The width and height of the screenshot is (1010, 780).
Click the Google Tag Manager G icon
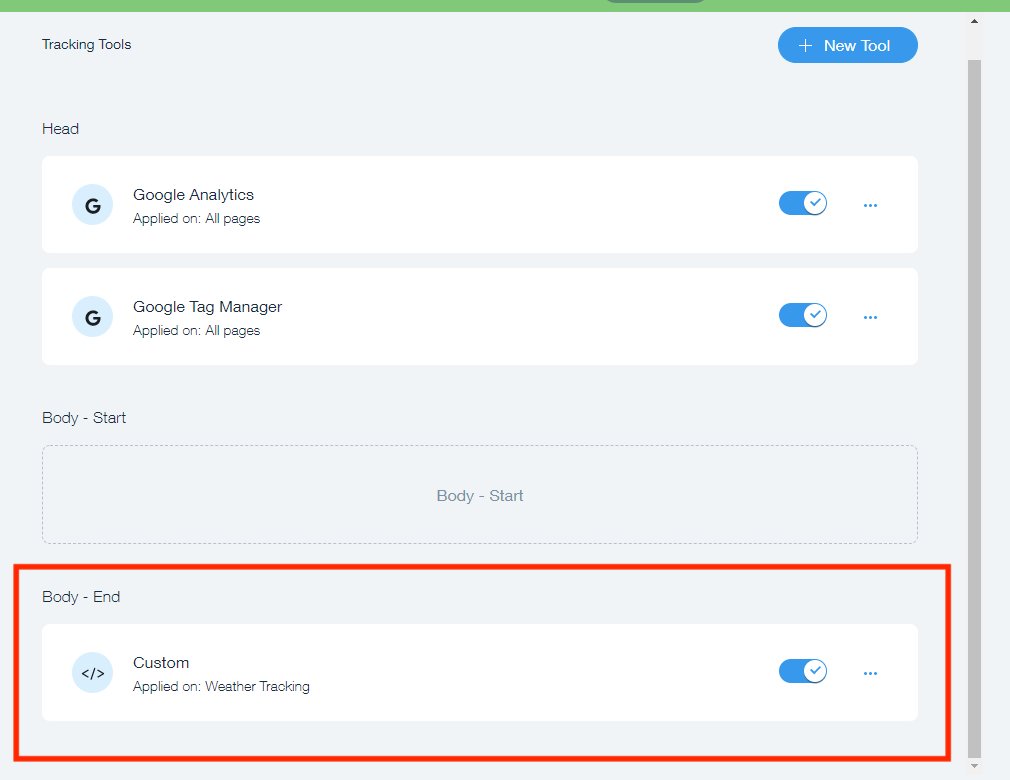point(92,317)
